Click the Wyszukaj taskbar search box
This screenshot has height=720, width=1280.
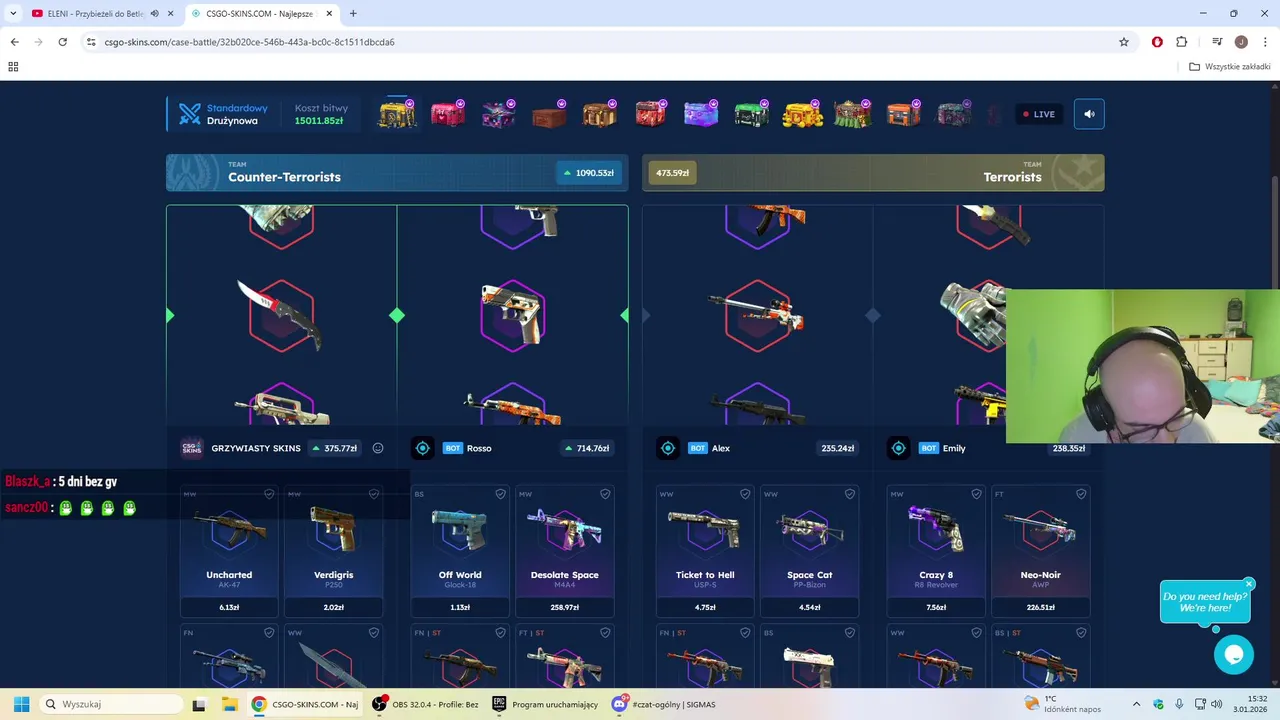[111, 704]
